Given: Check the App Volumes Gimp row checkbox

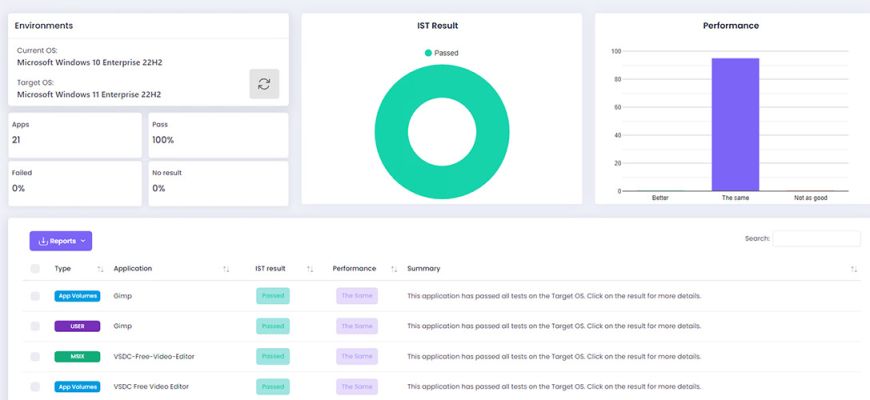Looking at the screenshot, I should (x=35, y=296).
